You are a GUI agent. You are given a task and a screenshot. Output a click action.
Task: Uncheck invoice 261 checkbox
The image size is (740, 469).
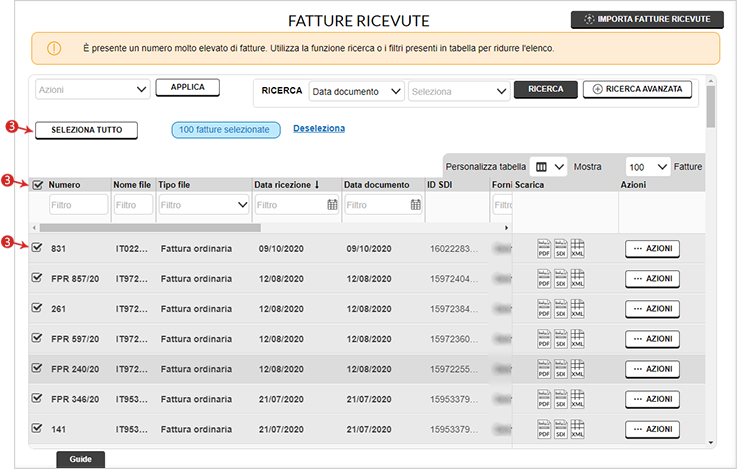click(x=37, y=308)
